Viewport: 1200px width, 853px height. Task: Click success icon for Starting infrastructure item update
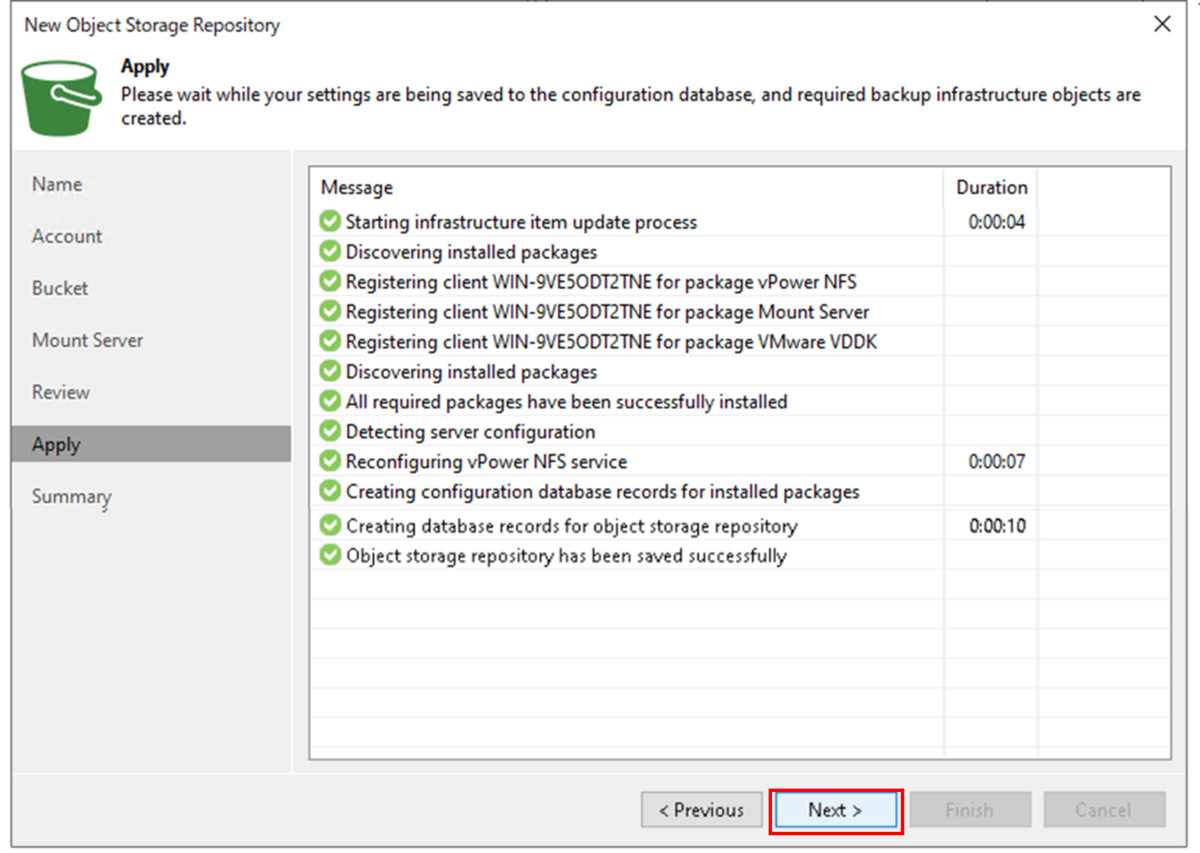click(x=330, y=221)
